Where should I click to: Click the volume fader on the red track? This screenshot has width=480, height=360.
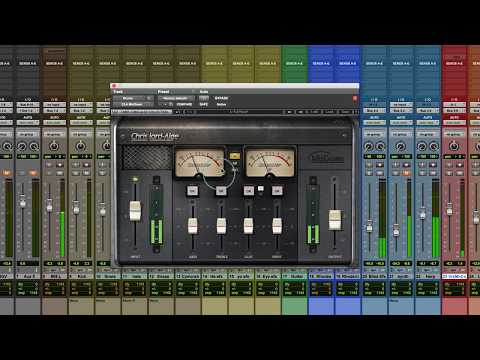coord(449,209)
